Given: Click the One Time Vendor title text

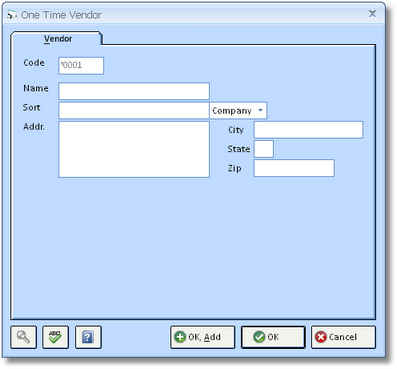Looking at the screenshot, I should click(x=61, y=15).
